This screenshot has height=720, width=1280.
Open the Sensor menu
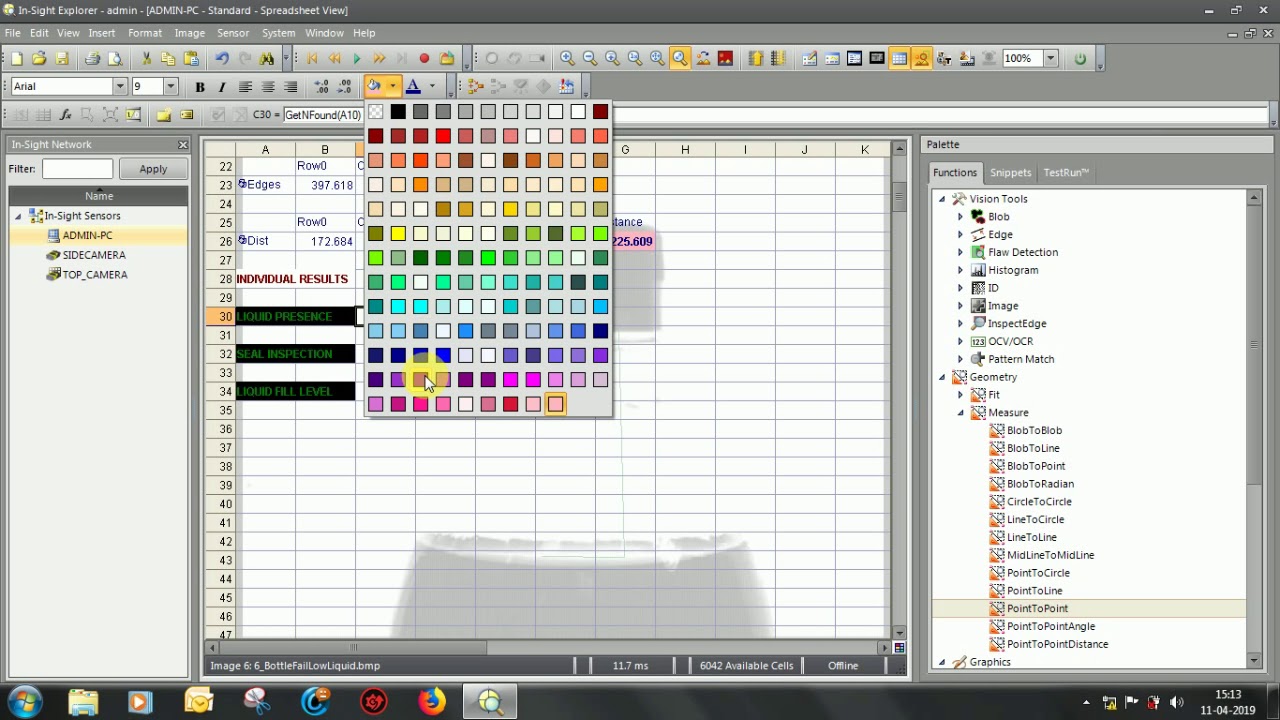[x=233, y=33]
